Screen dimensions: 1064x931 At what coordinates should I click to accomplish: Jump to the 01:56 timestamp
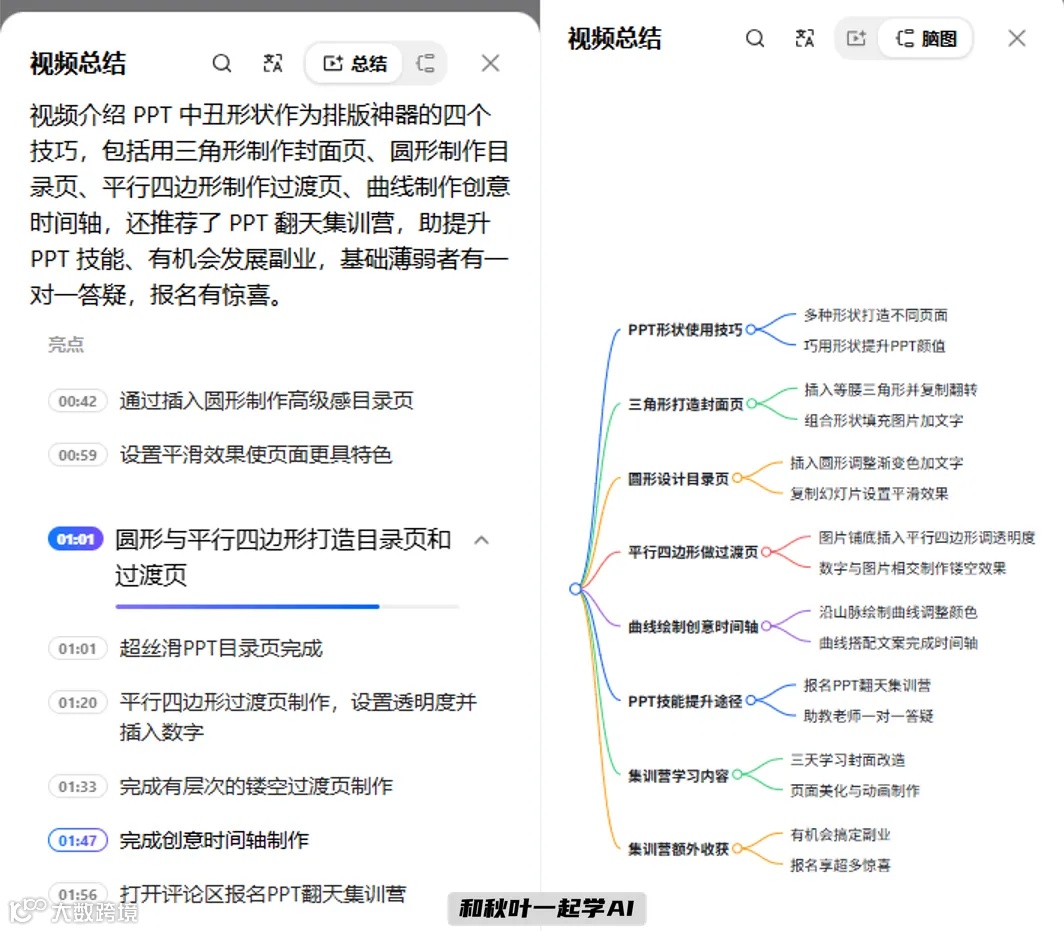coord(77,894)
